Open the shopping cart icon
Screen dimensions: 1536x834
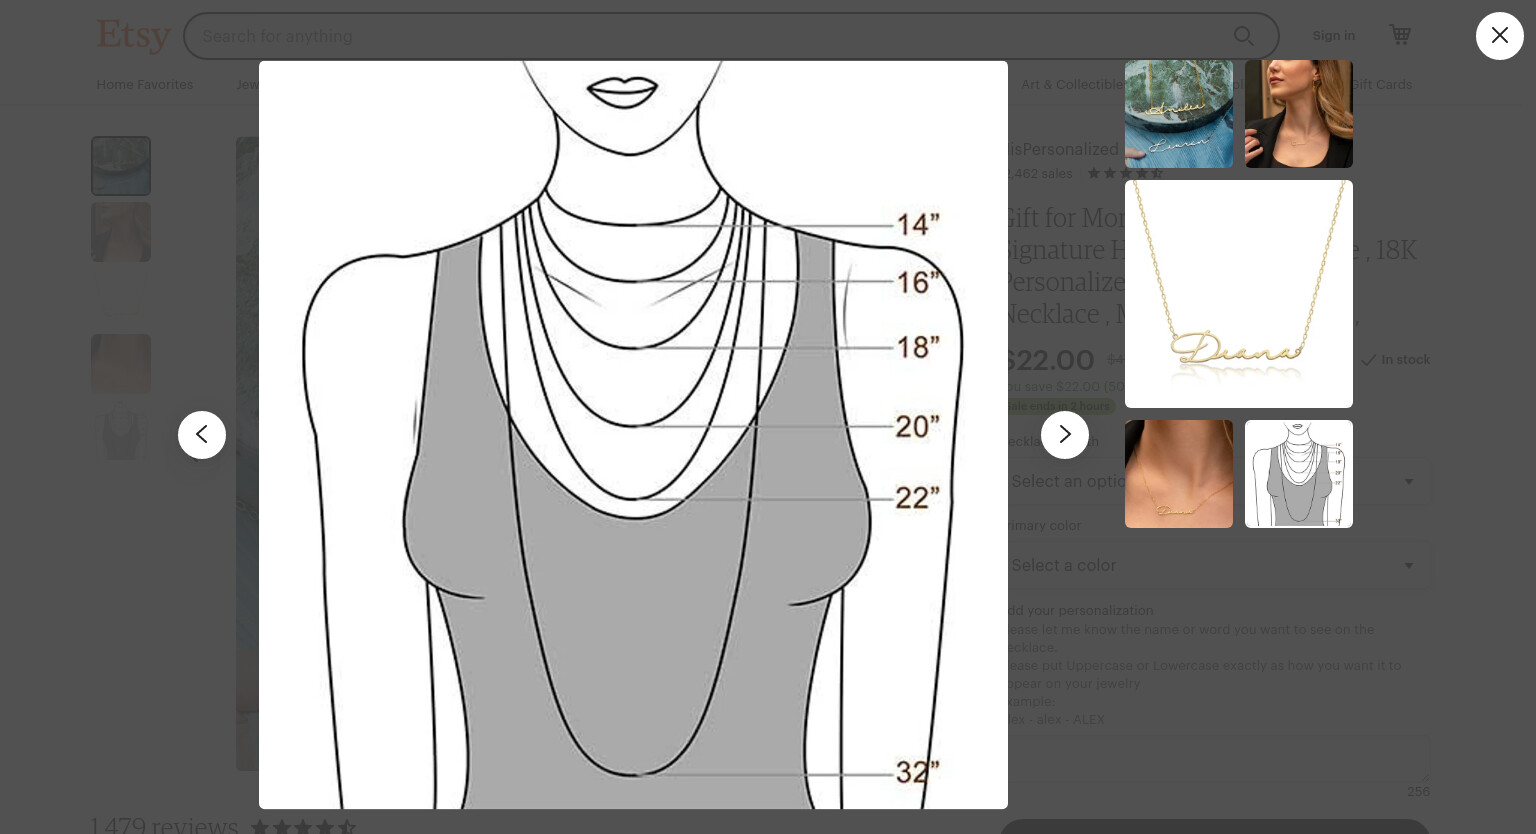[1400, 35]
